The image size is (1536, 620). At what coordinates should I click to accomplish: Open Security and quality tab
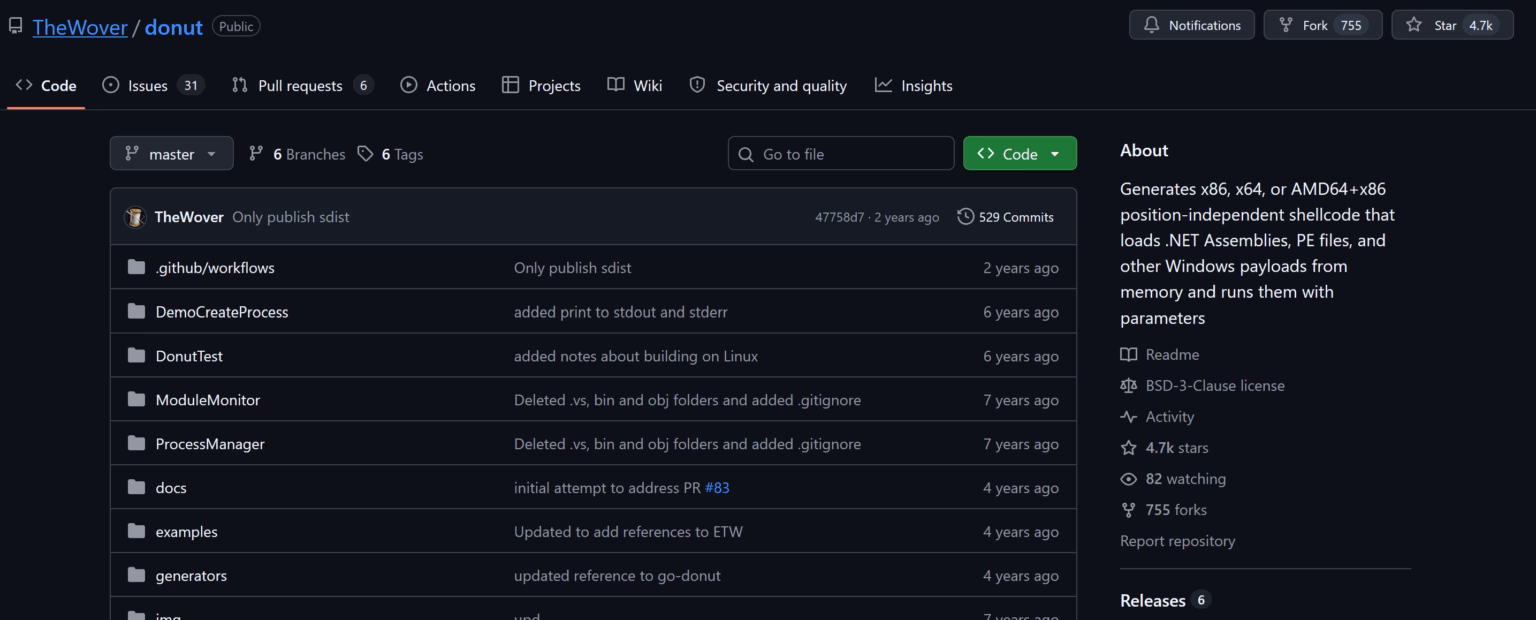coord(768,86)
